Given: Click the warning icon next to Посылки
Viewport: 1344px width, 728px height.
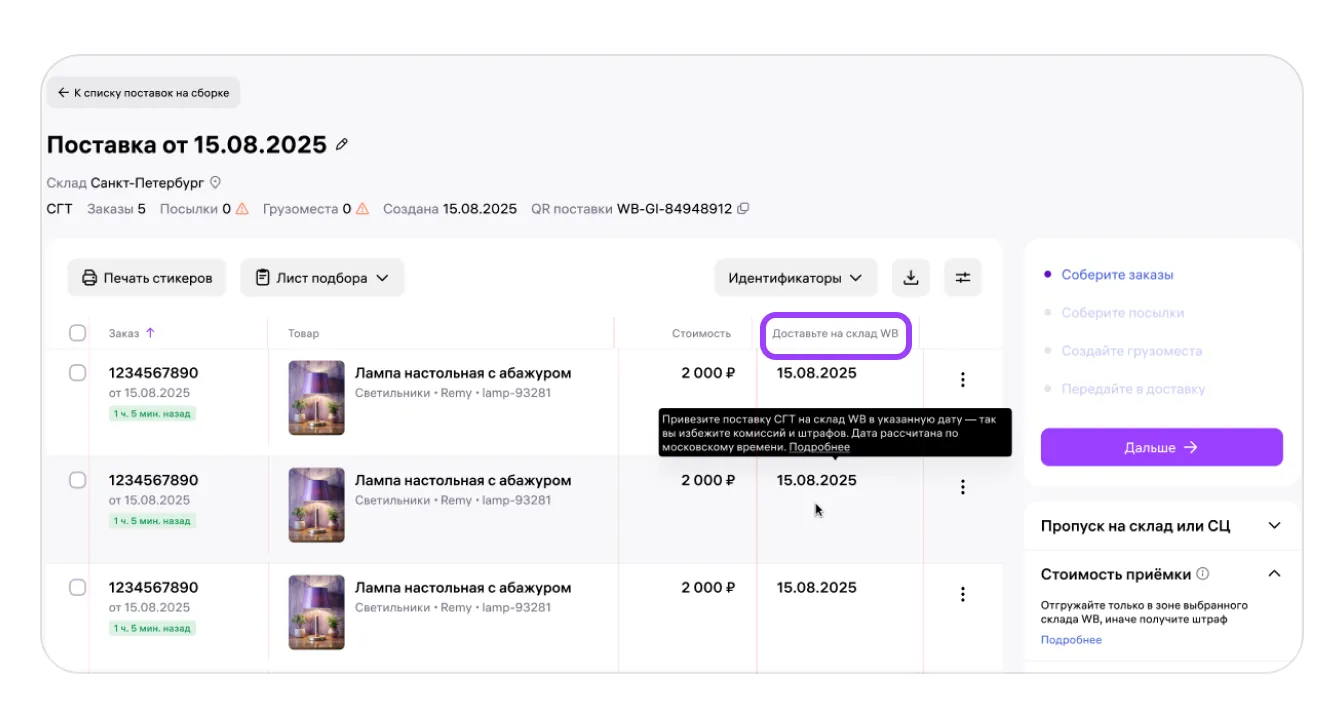Looking at the screenshot, I should 242,209.
